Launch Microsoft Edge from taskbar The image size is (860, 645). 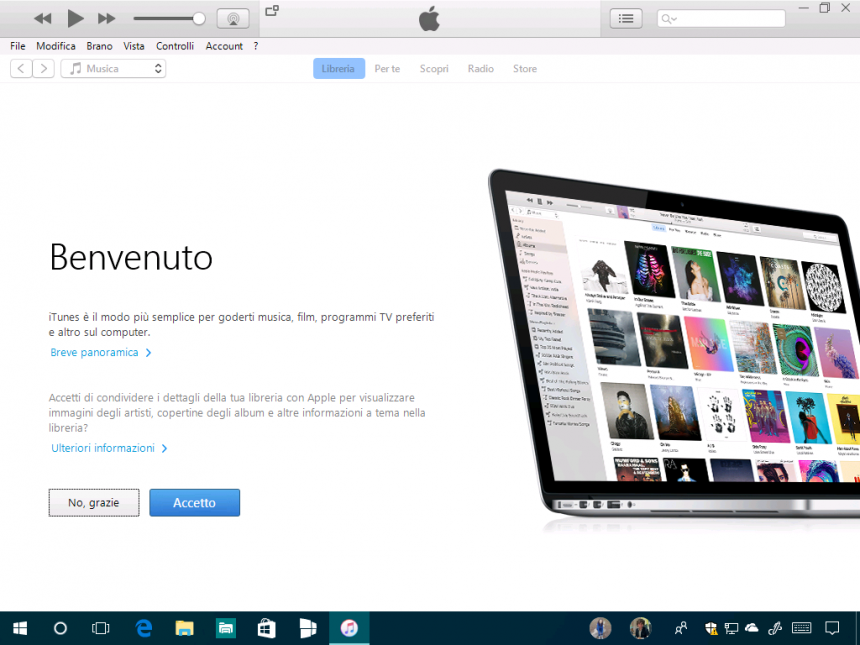click(144, 628)
